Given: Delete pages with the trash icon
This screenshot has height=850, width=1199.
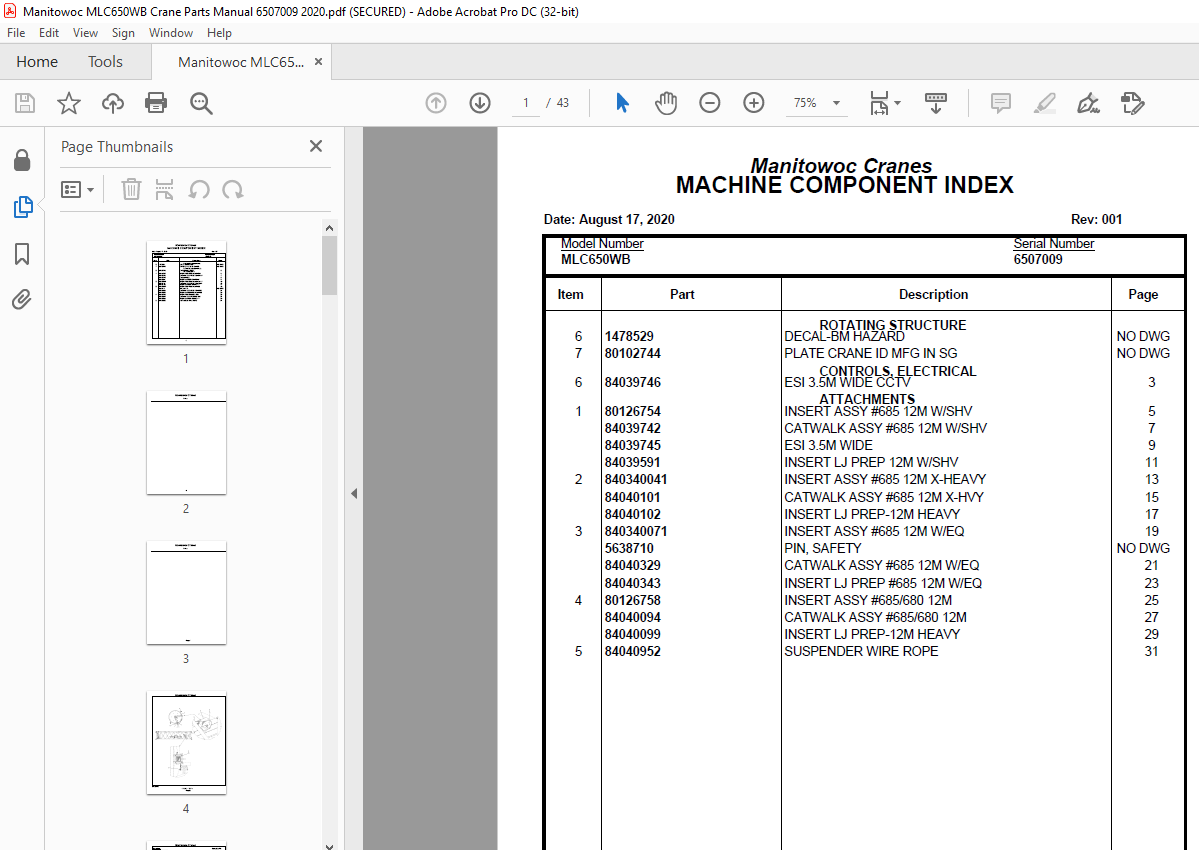Looking at the screenshot, I should pos(132,189).
